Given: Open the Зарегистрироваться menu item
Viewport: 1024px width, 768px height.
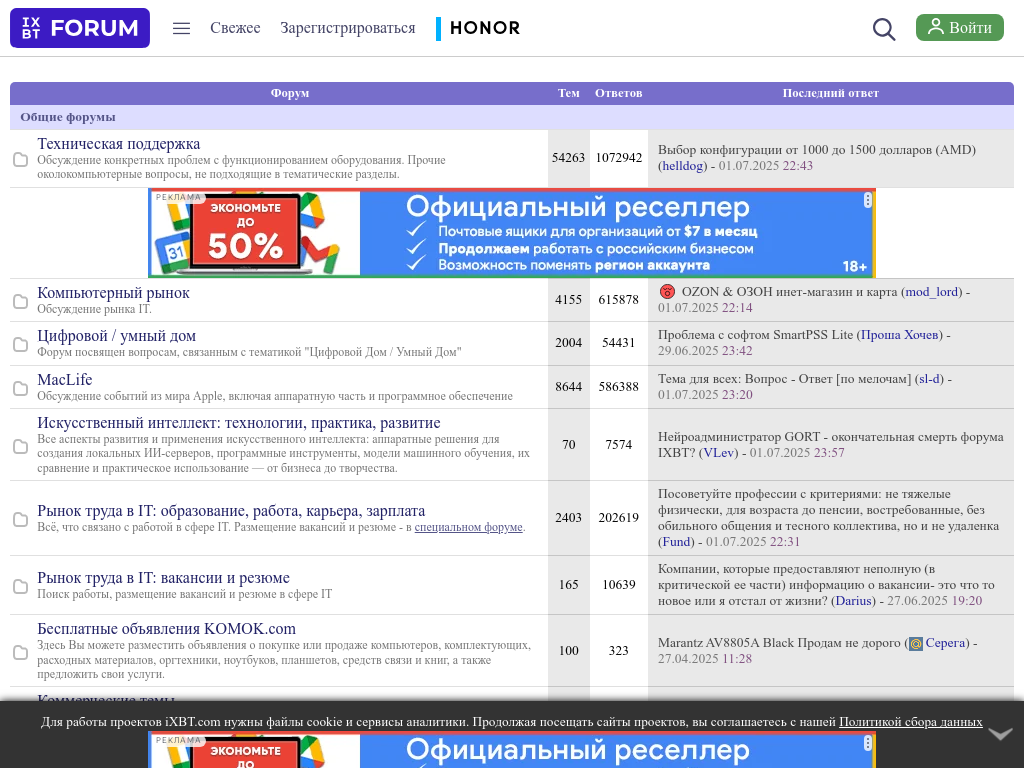Looking at the screenshot, I should point(347,28).
